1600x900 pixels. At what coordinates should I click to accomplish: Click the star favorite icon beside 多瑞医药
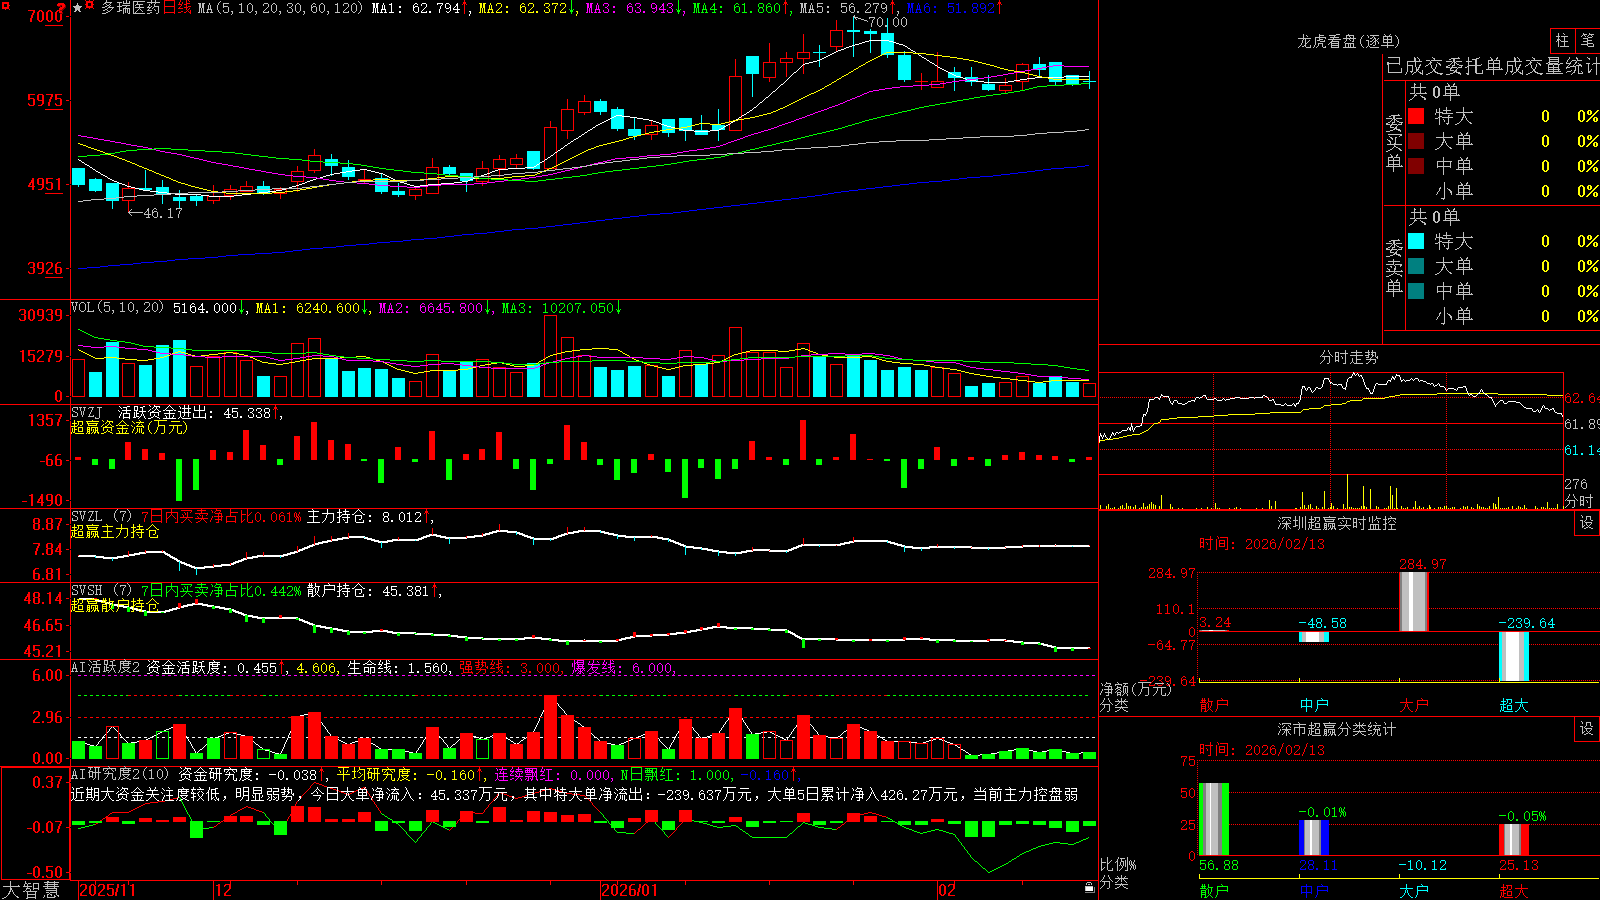pos(77,8)
